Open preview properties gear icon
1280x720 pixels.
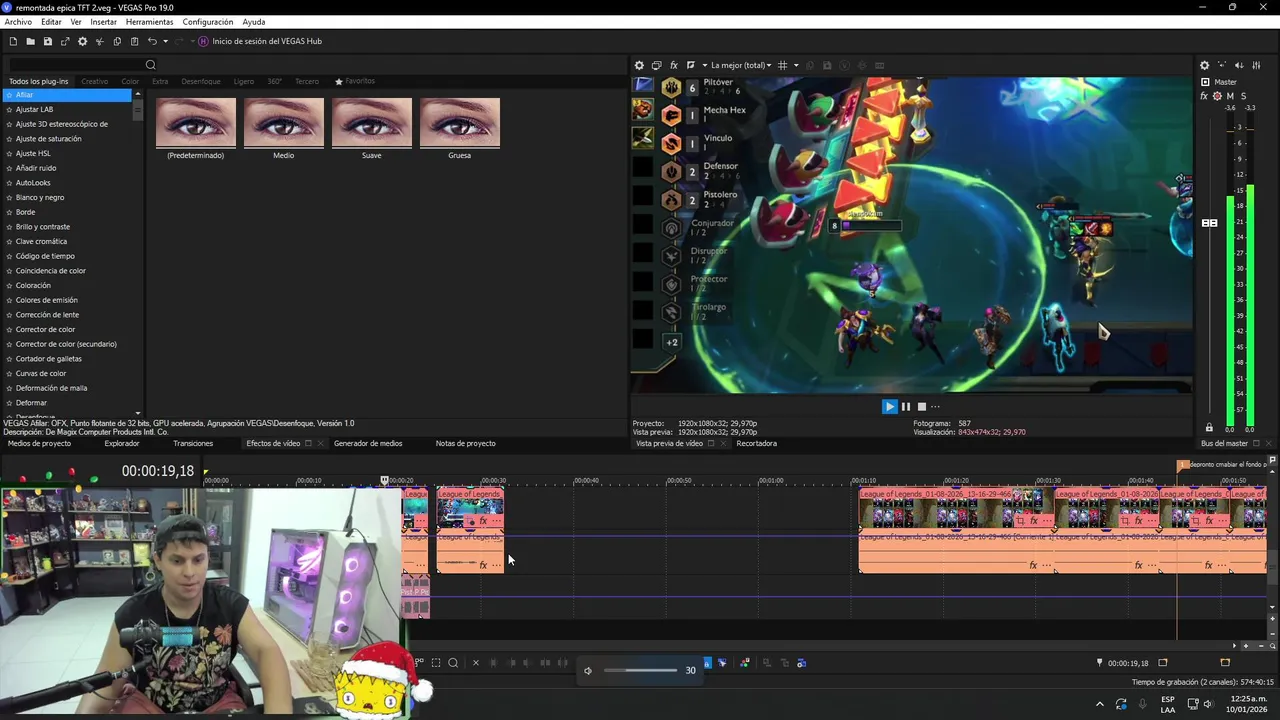(640, 65)
